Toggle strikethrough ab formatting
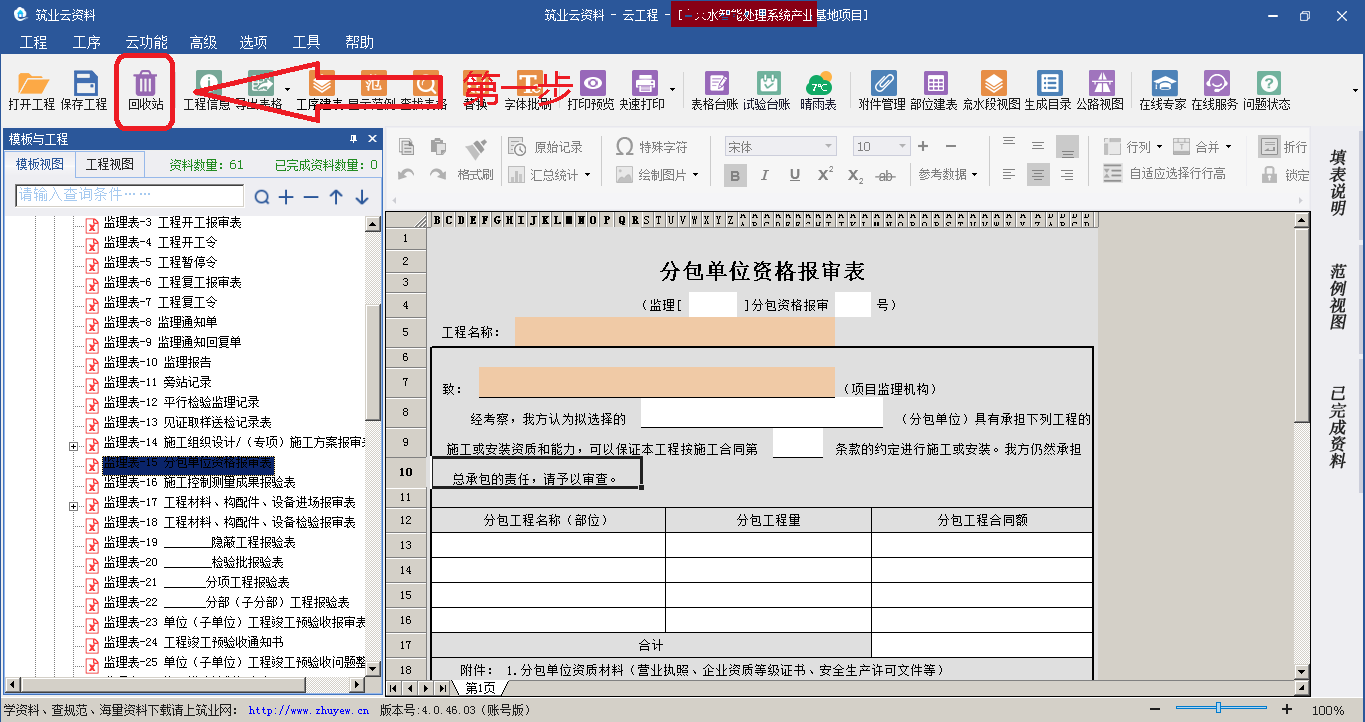 pos(885,175)
